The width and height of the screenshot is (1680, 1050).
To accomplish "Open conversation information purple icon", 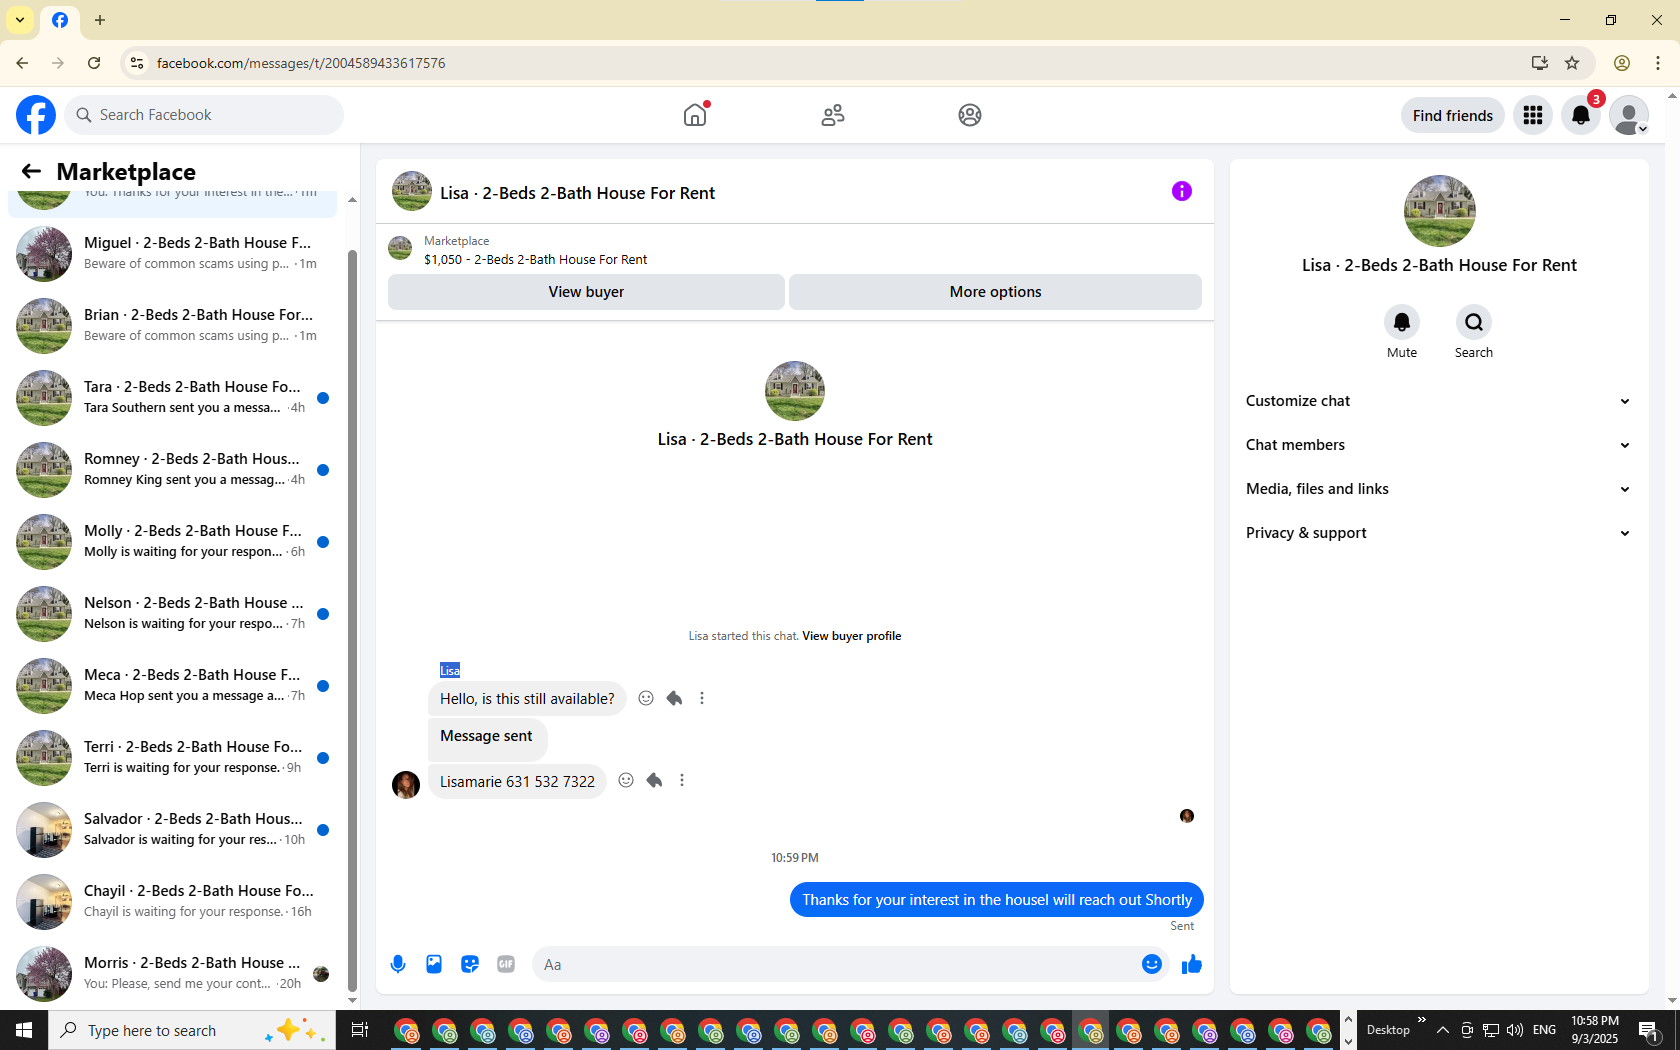I will [1182, 191].
